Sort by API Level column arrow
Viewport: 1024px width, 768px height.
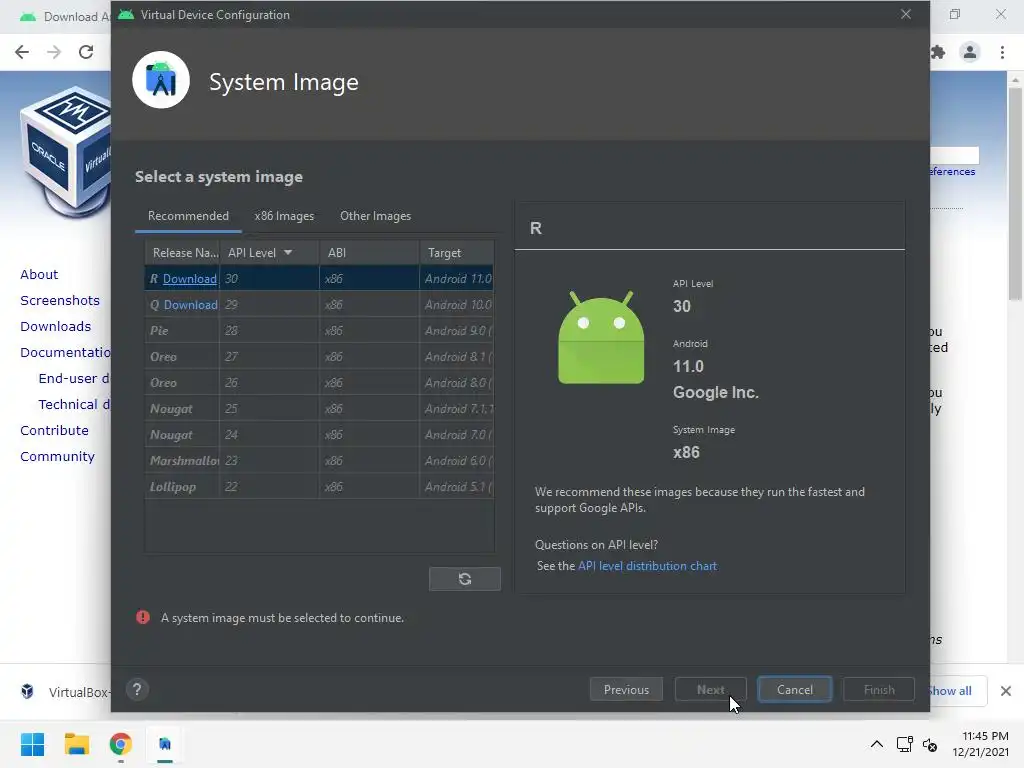click(288, 252)
